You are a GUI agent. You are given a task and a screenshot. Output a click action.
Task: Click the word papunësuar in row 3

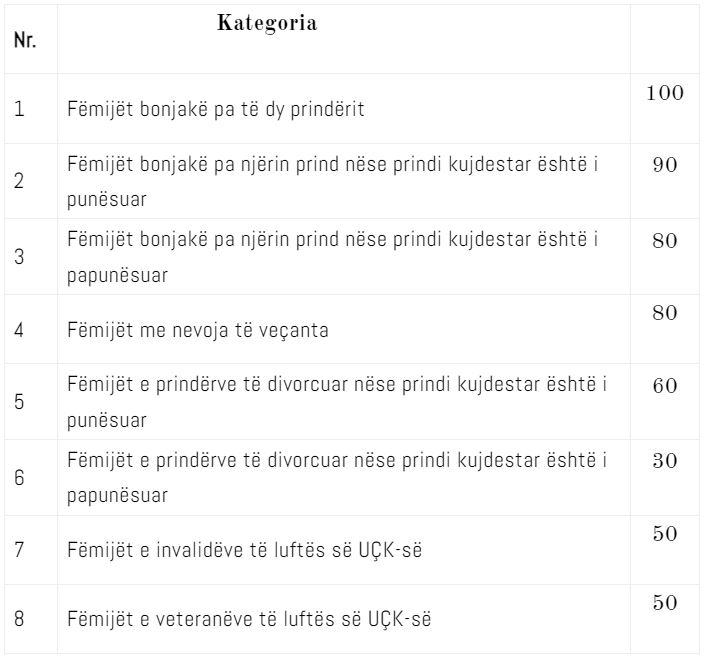tap(117, 276)
